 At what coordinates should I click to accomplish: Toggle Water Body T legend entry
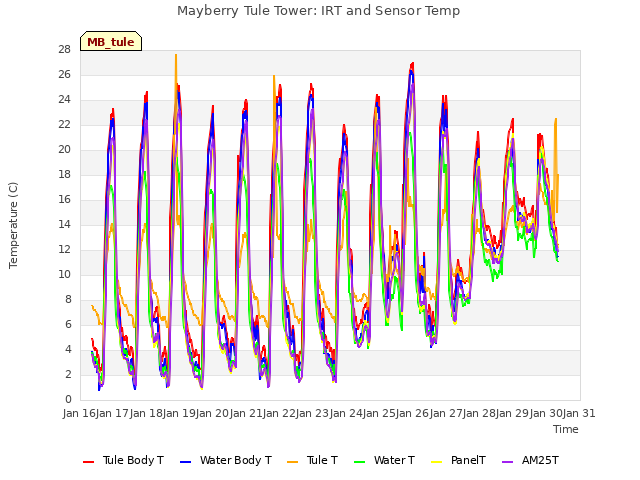[226, 460]
